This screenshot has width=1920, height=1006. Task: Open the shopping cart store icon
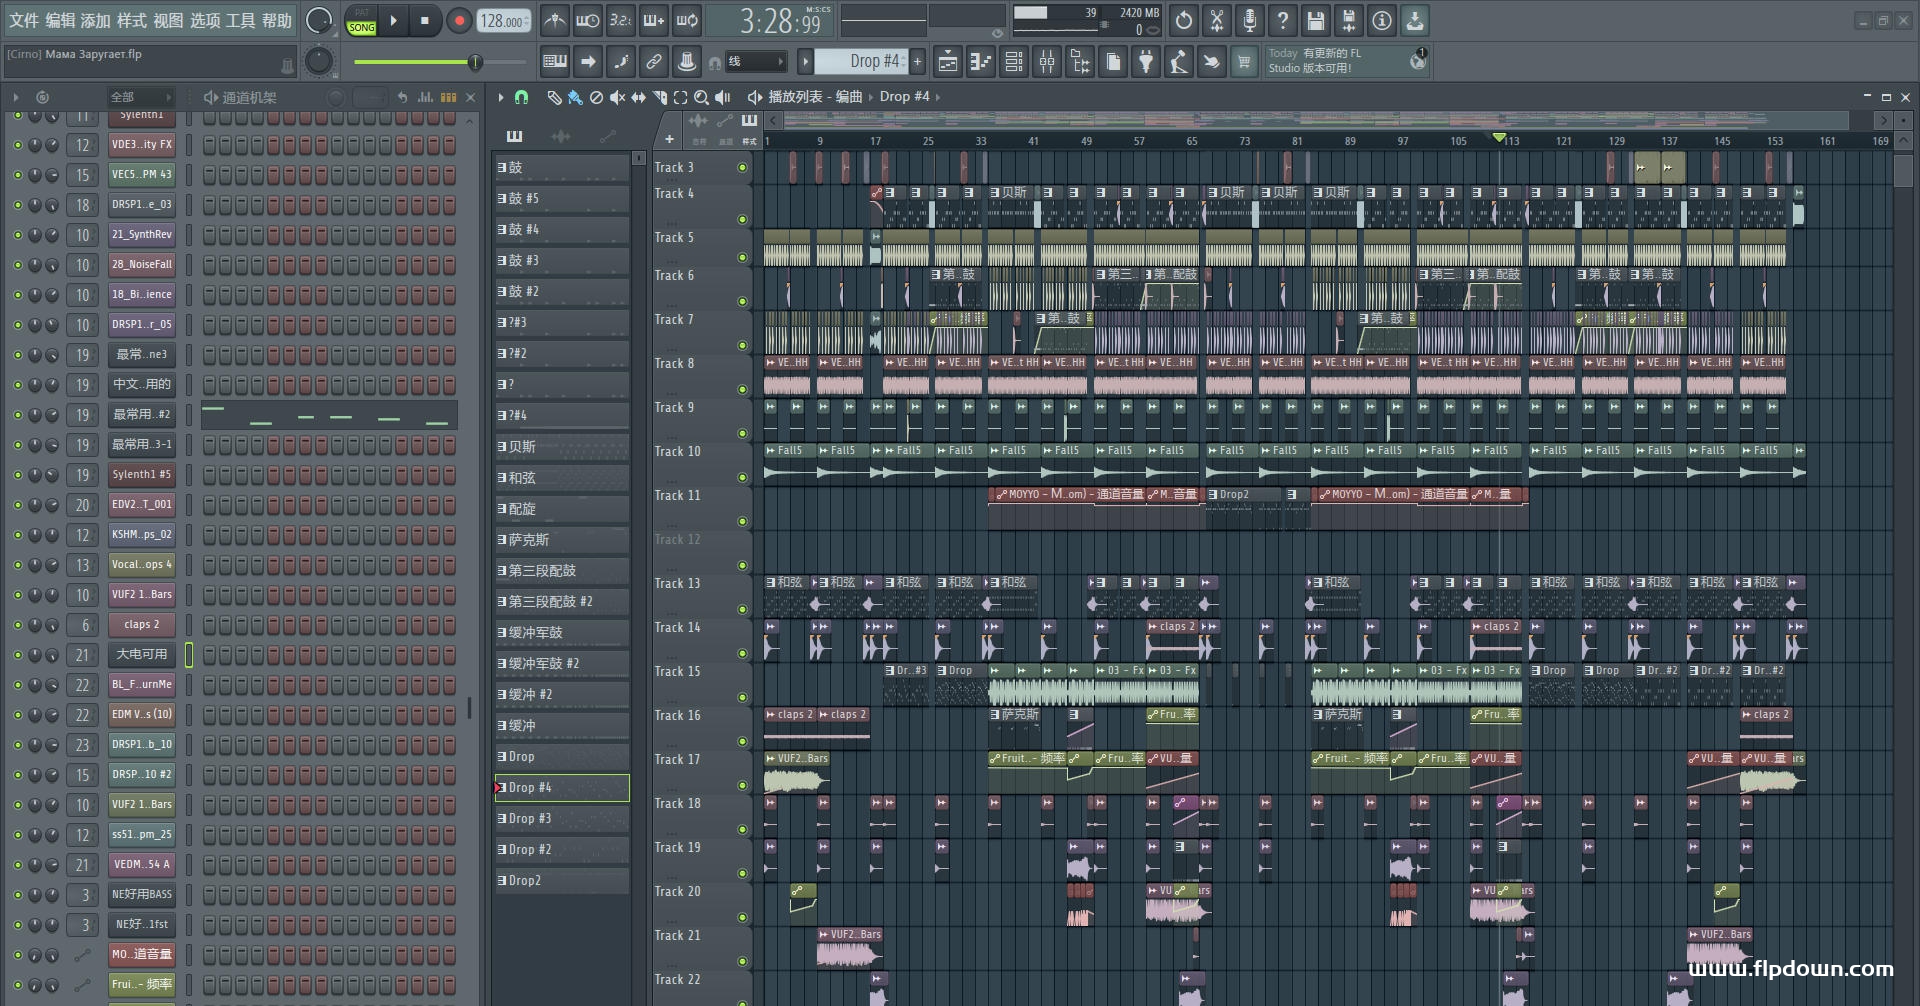1244,62
